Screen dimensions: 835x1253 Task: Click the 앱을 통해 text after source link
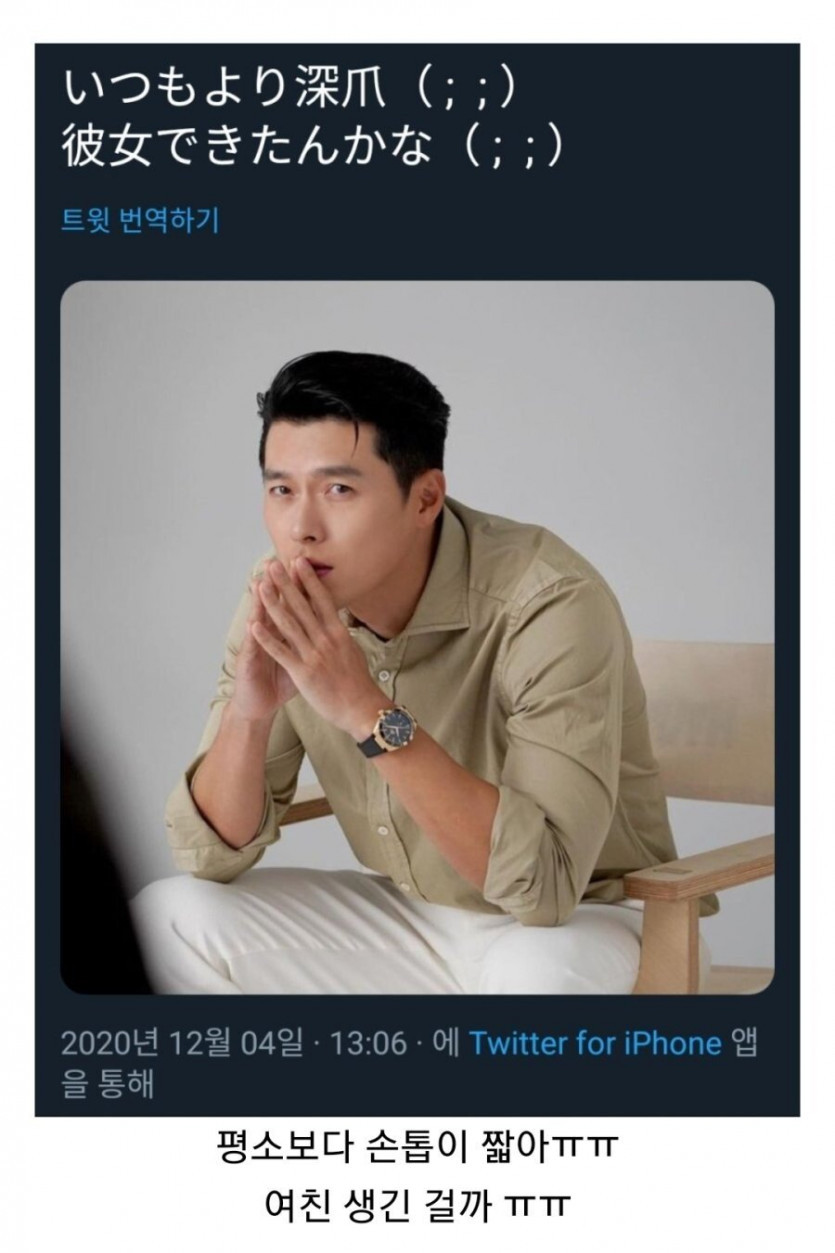410,1064
